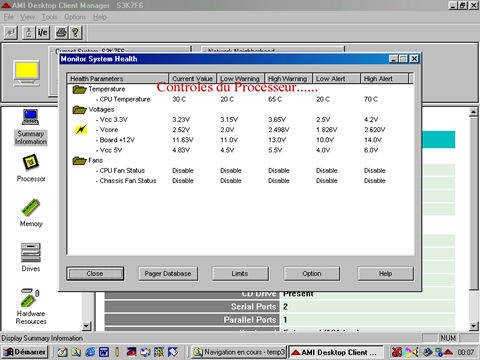Click the main window scroll down arrow
Screen dimensions: 480x360
tap(473, 326)
